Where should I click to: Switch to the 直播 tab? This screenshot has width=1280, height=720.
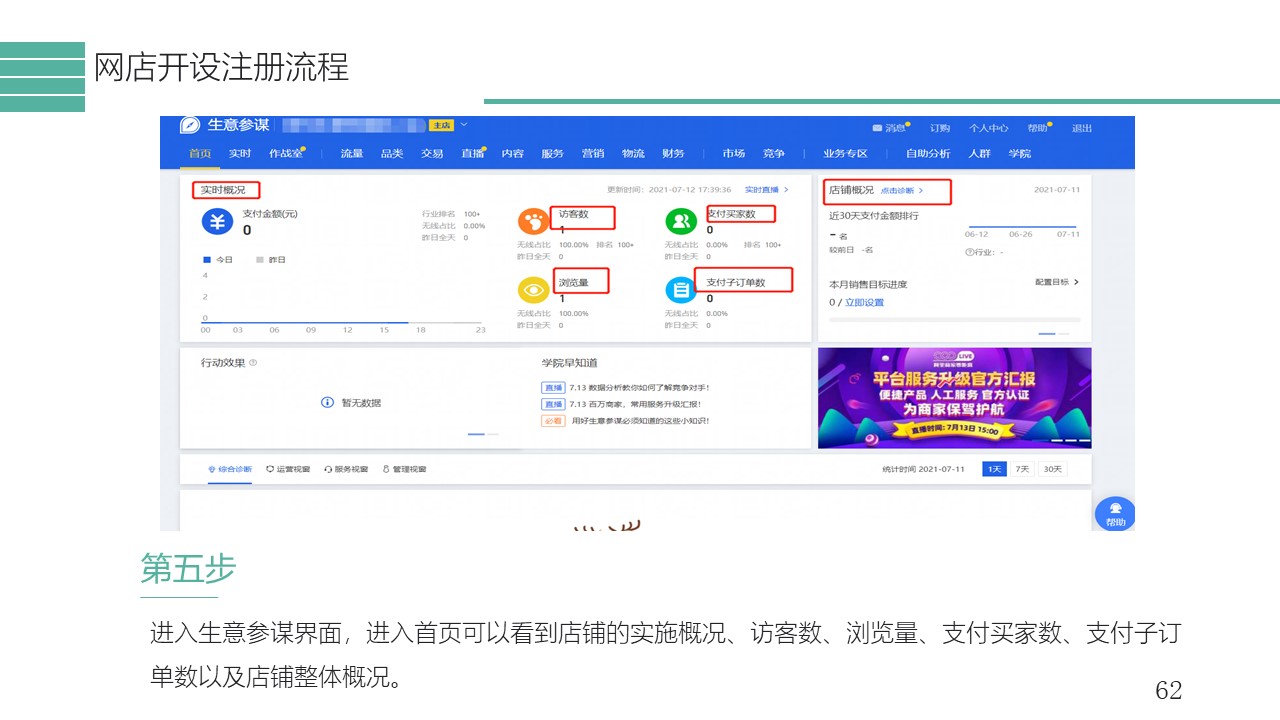(x=472, y=154)
